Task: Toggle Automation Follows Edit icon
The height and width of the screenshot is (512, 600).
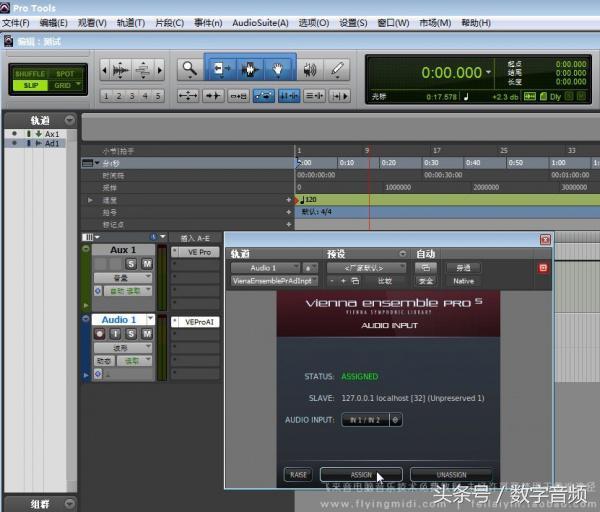Action: click(x=264, y=96)
